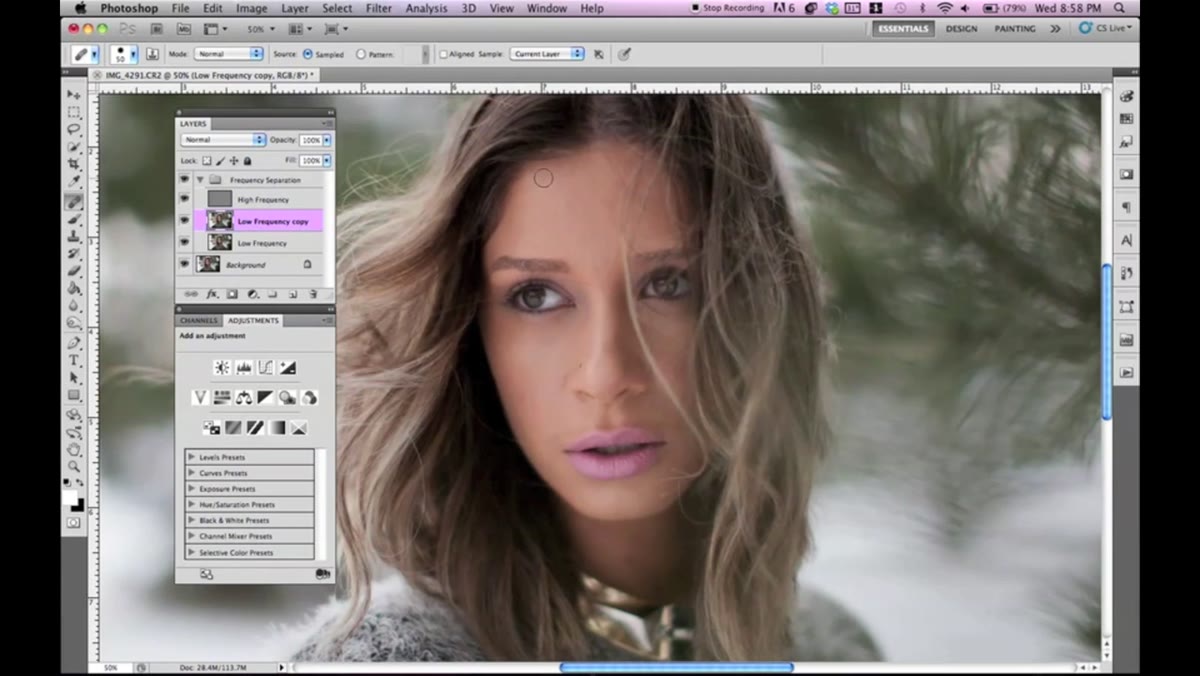Open Launch Bridge icon in application bar
The height and width of the screenshot is (676, 1200).
[155, 29]
